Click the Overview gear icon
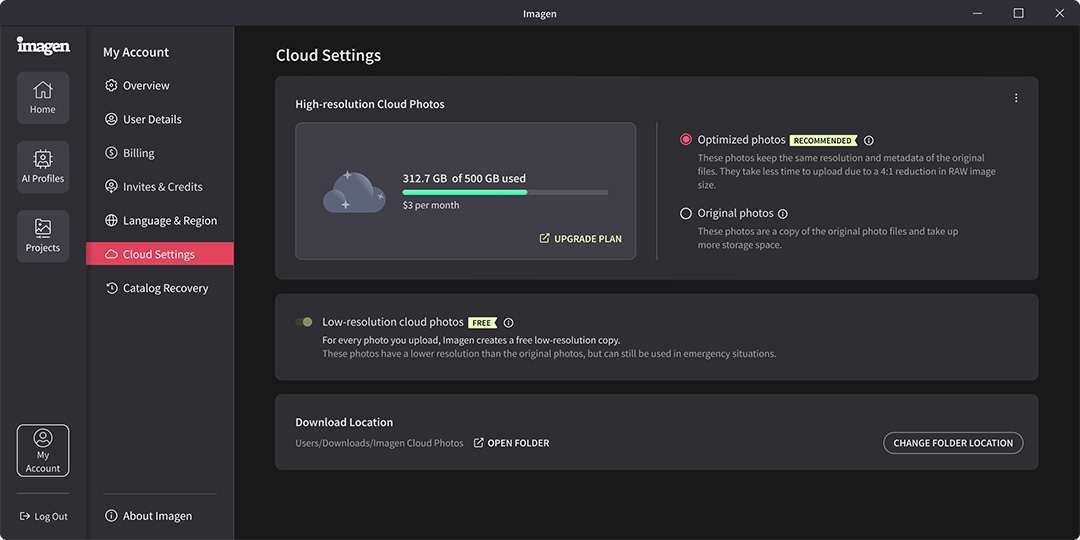 tap(111, 85)
